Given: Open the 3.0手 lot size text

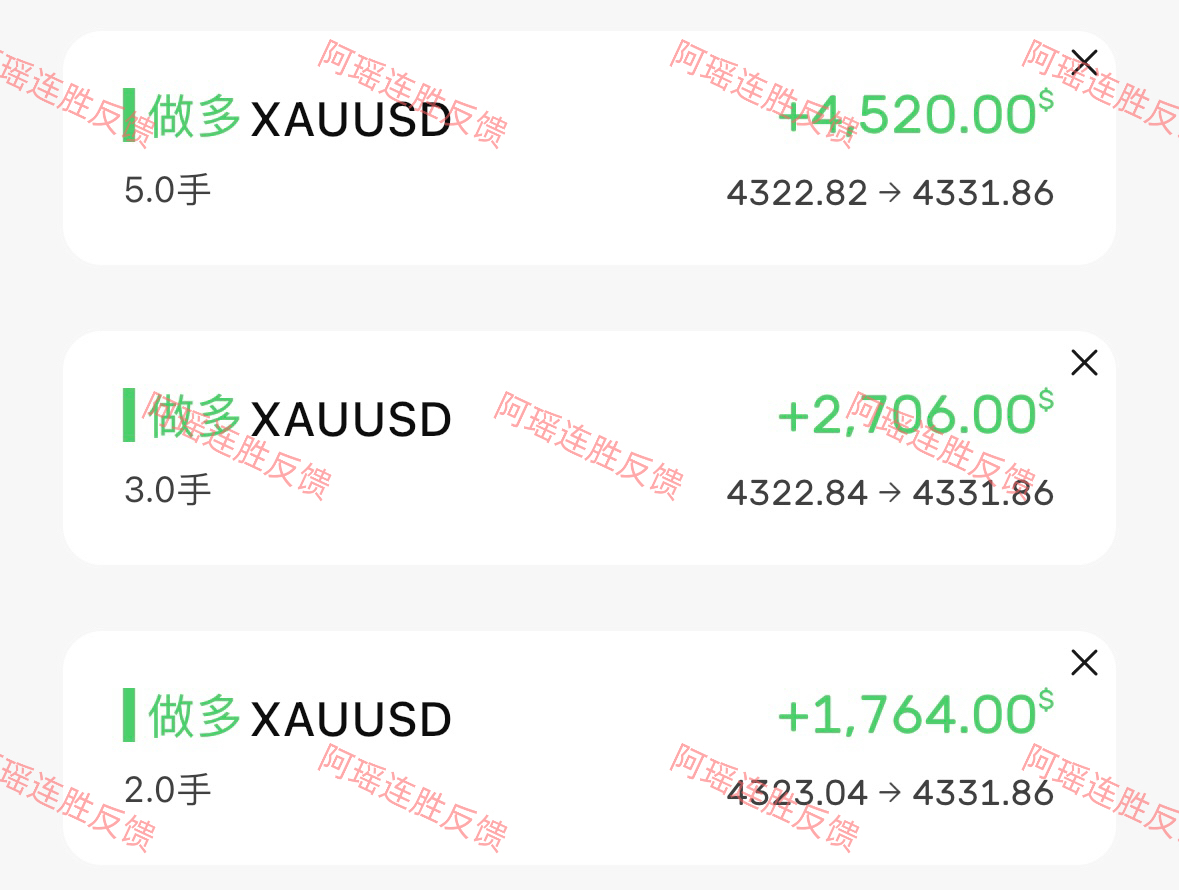Looking at the screenshot, I should (x=168, y=490).
